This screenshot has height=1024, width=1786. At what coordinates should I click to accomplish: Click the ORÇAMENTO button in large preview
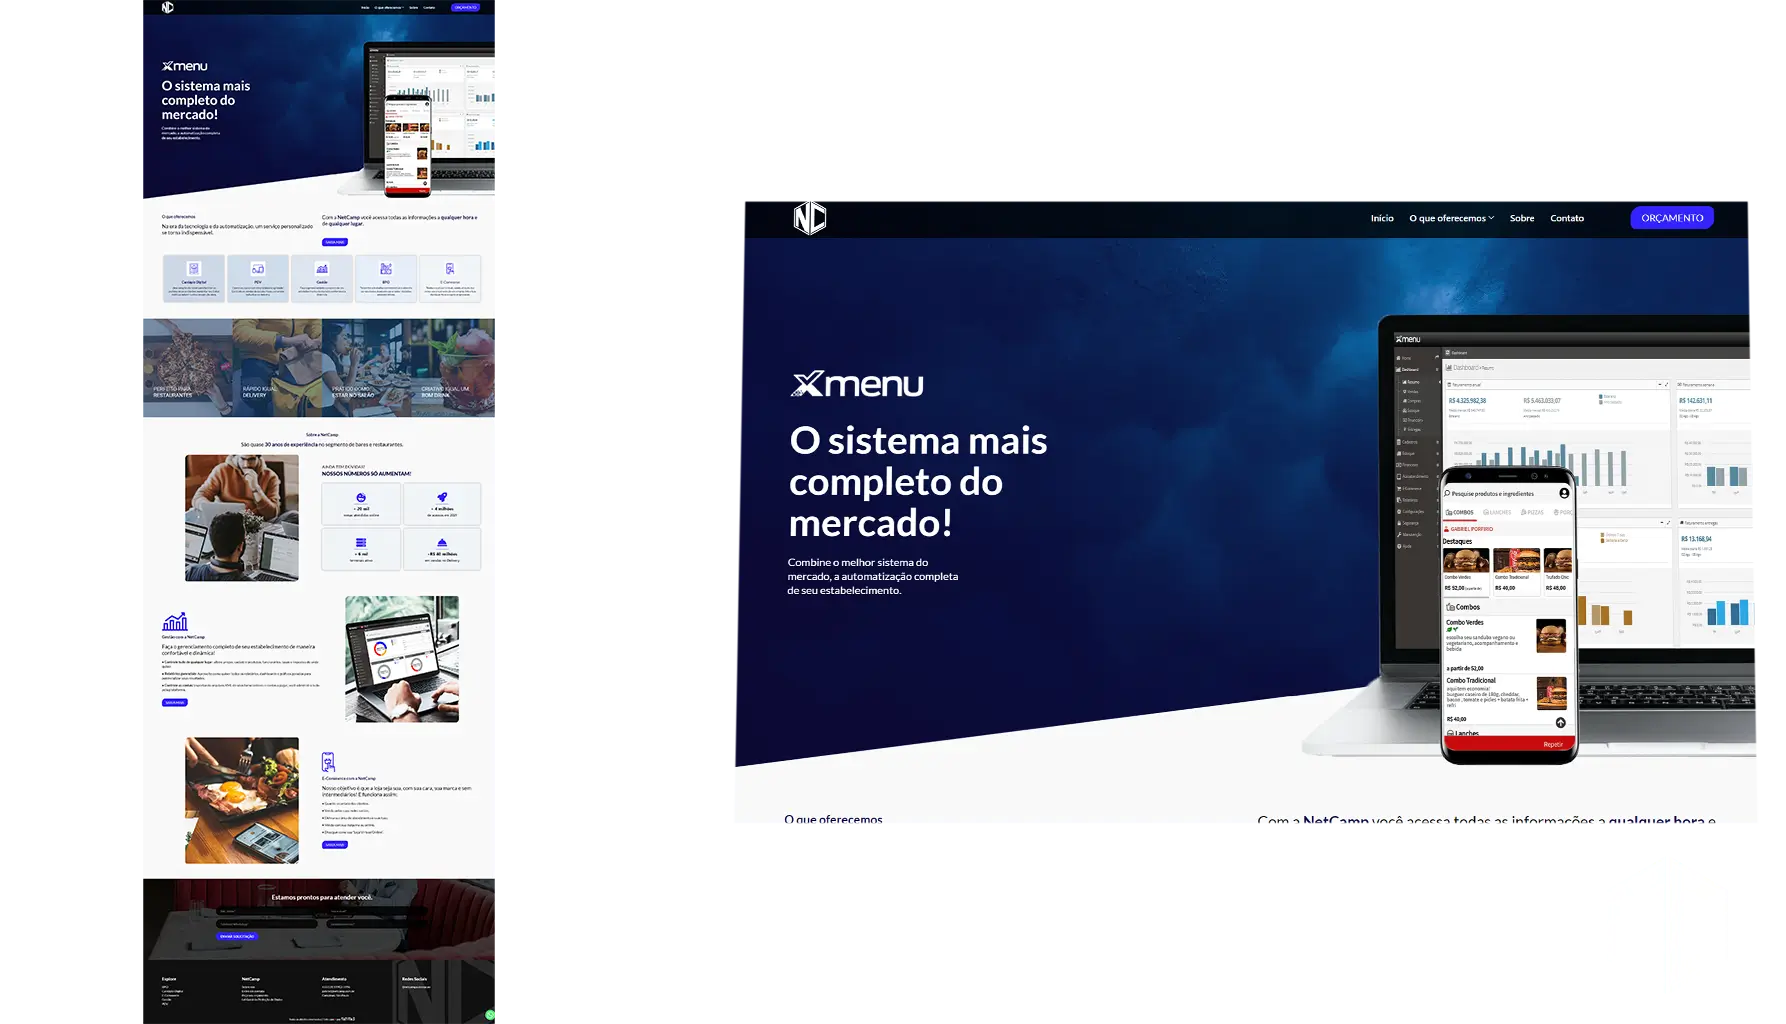(x=1672, y=218)
